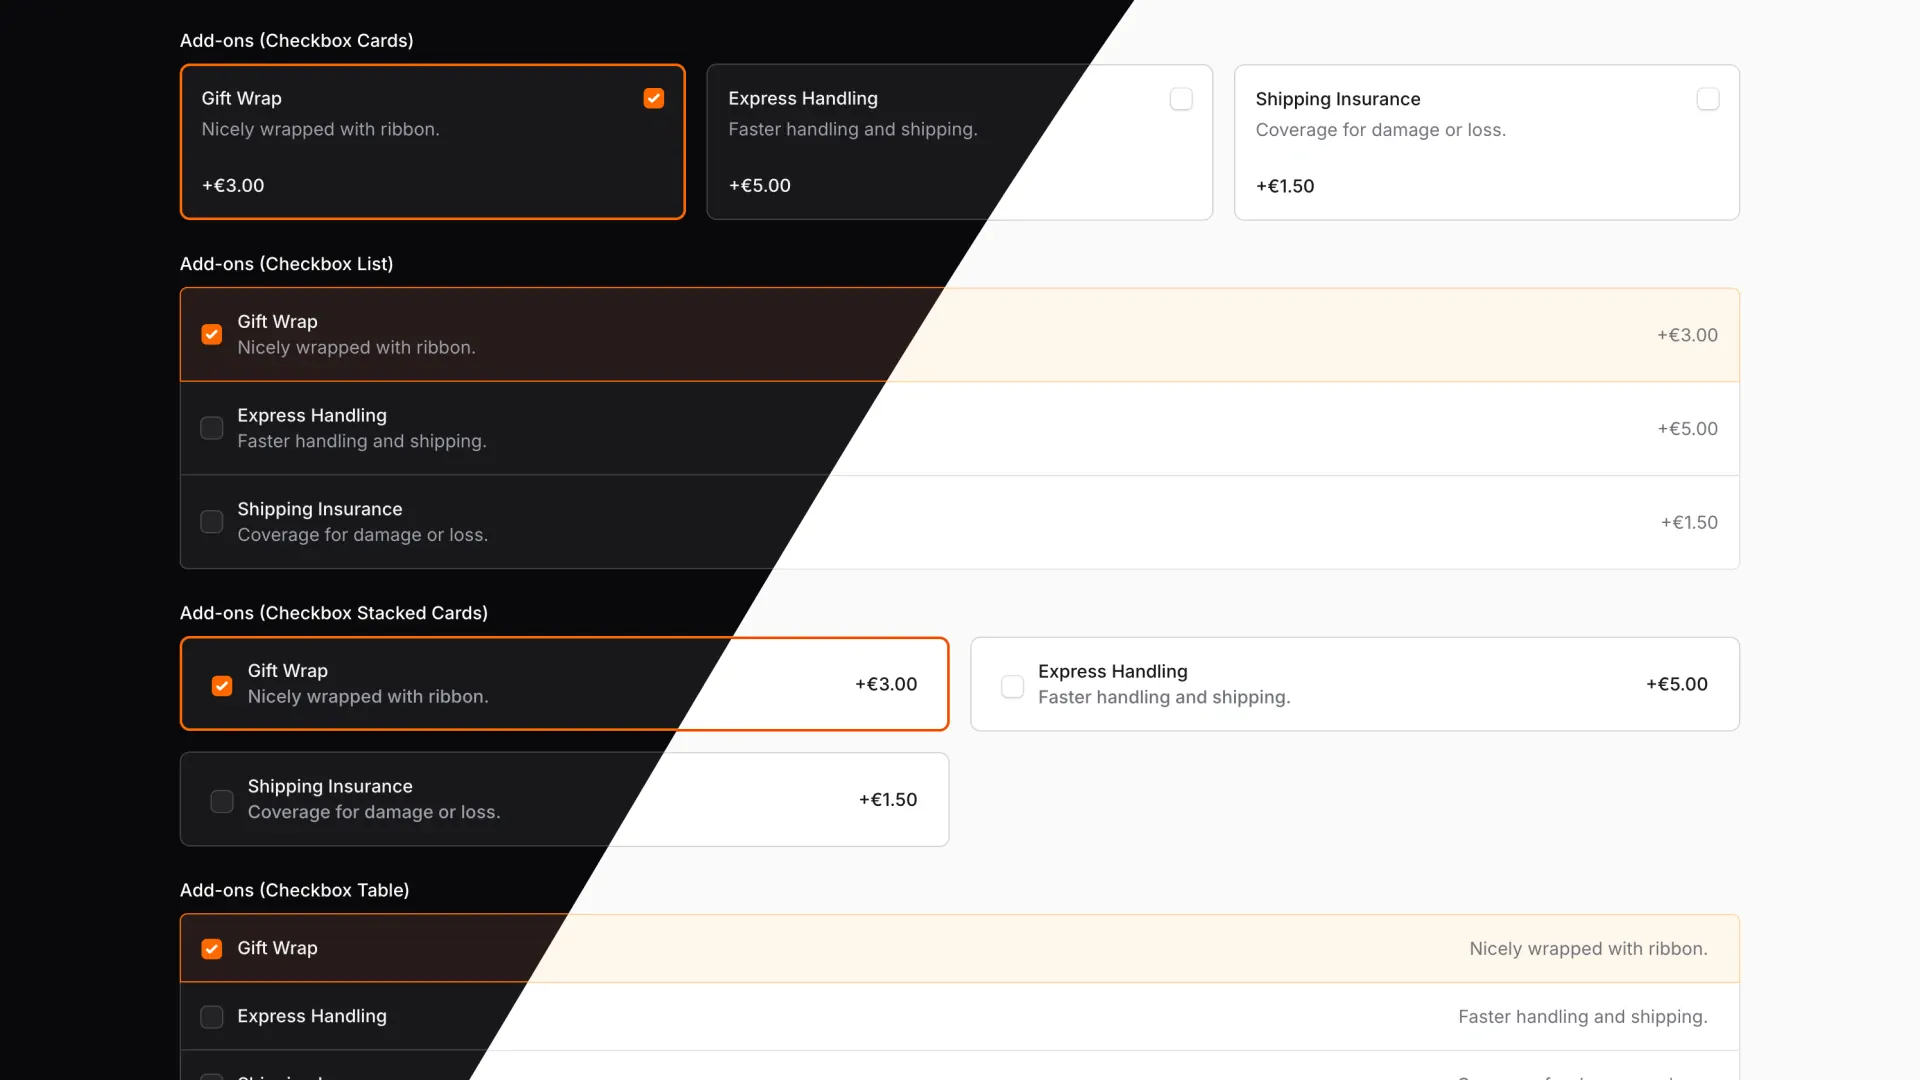
Task: Enable Express Handling in the Checkbox List
Action: pyautogui.click(x=211, y=428)
